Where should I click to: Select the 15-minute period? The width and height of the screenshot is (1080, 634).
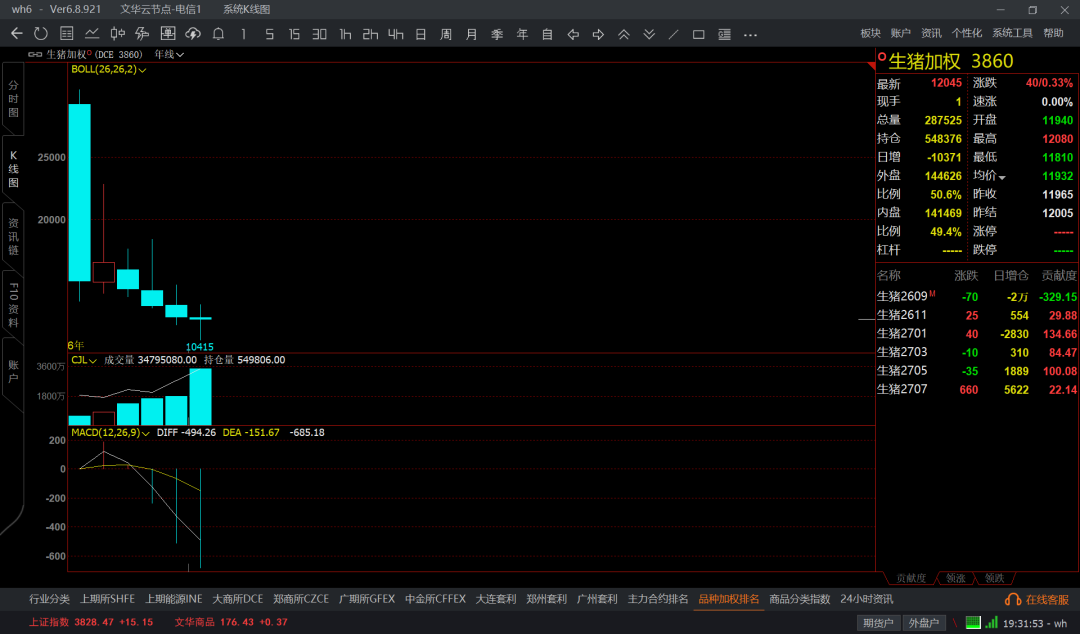coord(294,34)
